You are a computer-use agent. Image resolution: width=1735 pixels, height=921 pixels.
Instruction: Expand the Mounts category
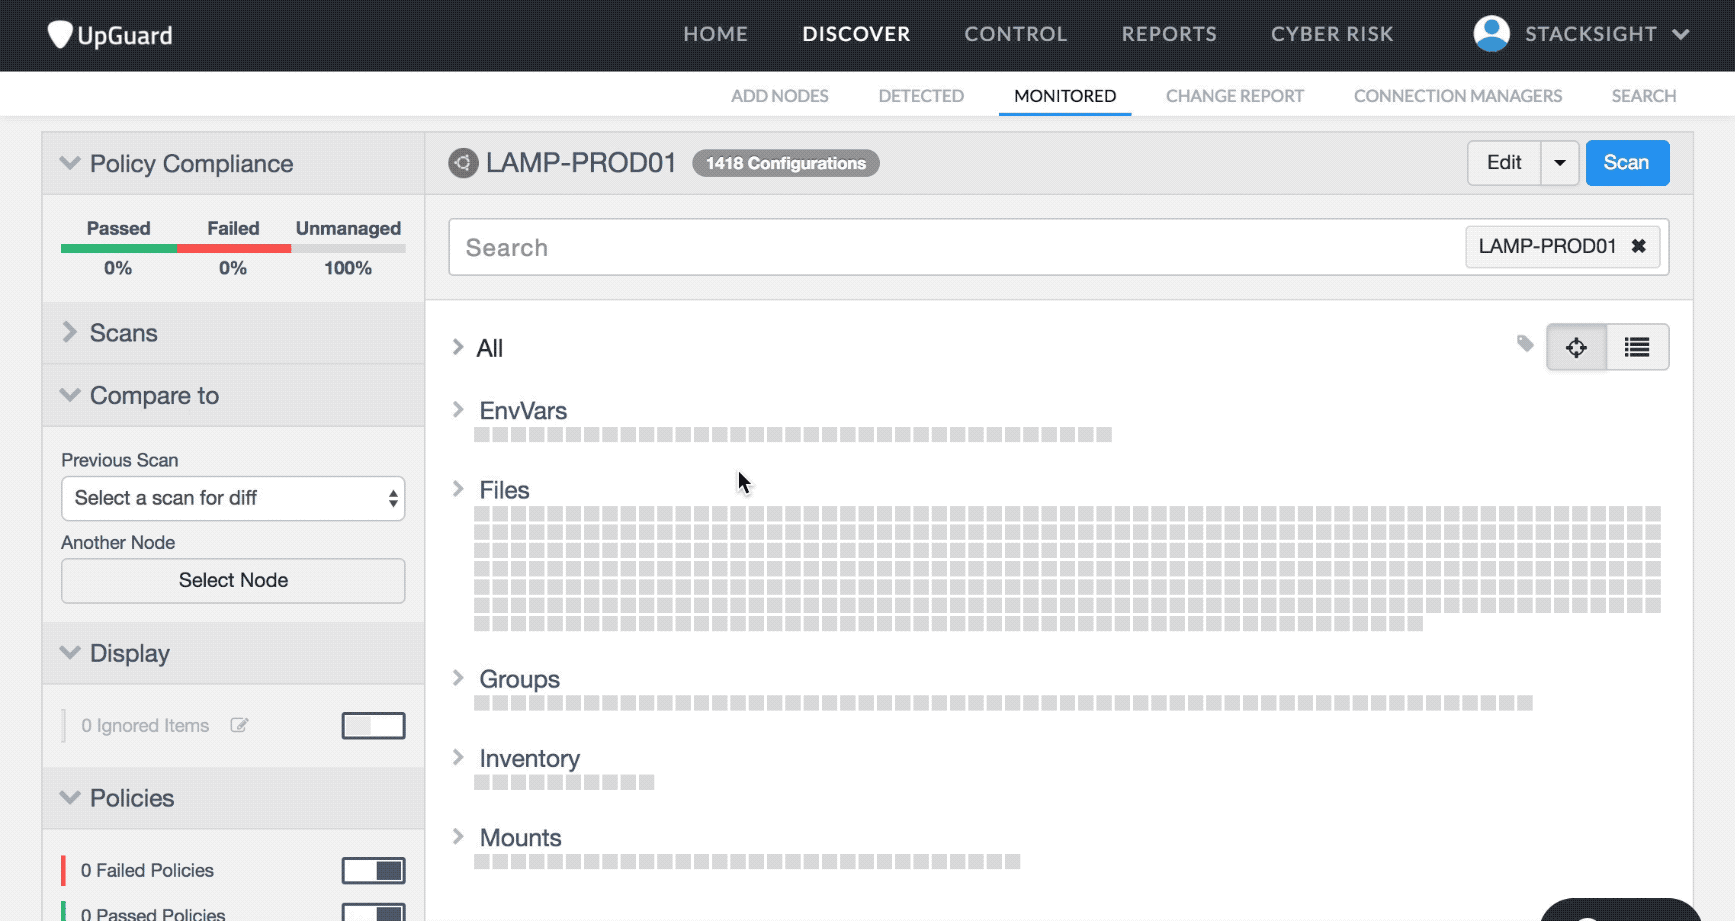click(458, 836)
